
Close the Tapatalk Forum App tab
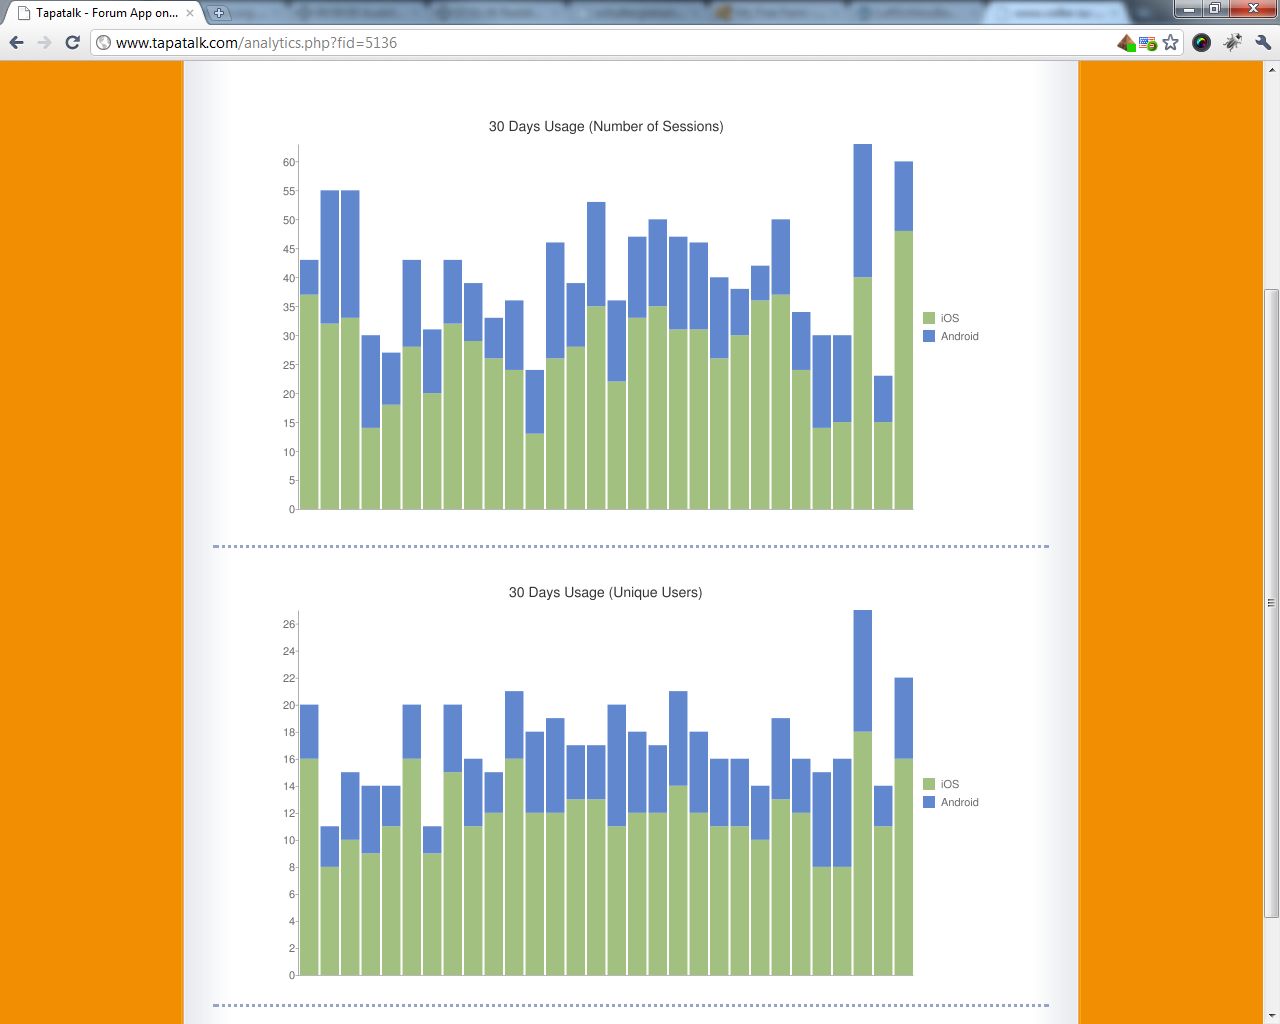[190, 13]
